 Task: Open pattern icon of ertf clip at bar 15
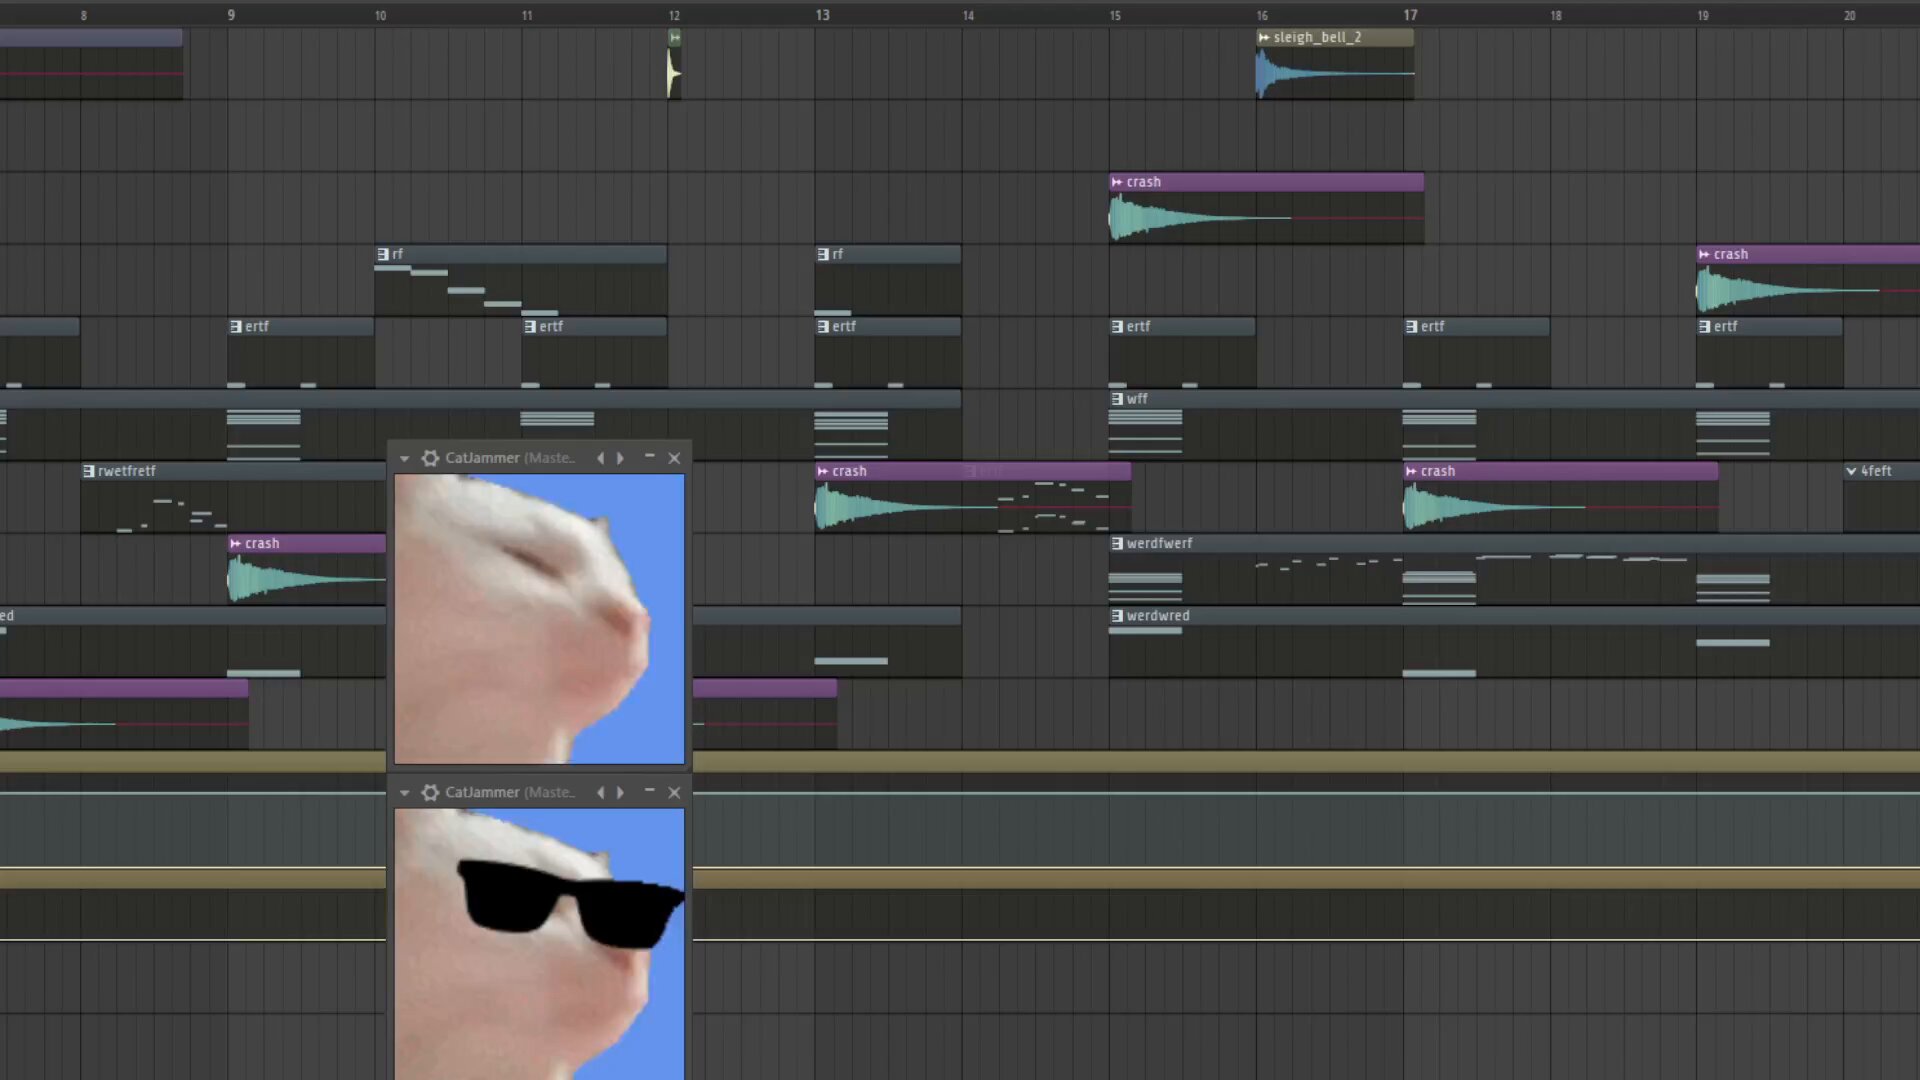coord(1117,326)
